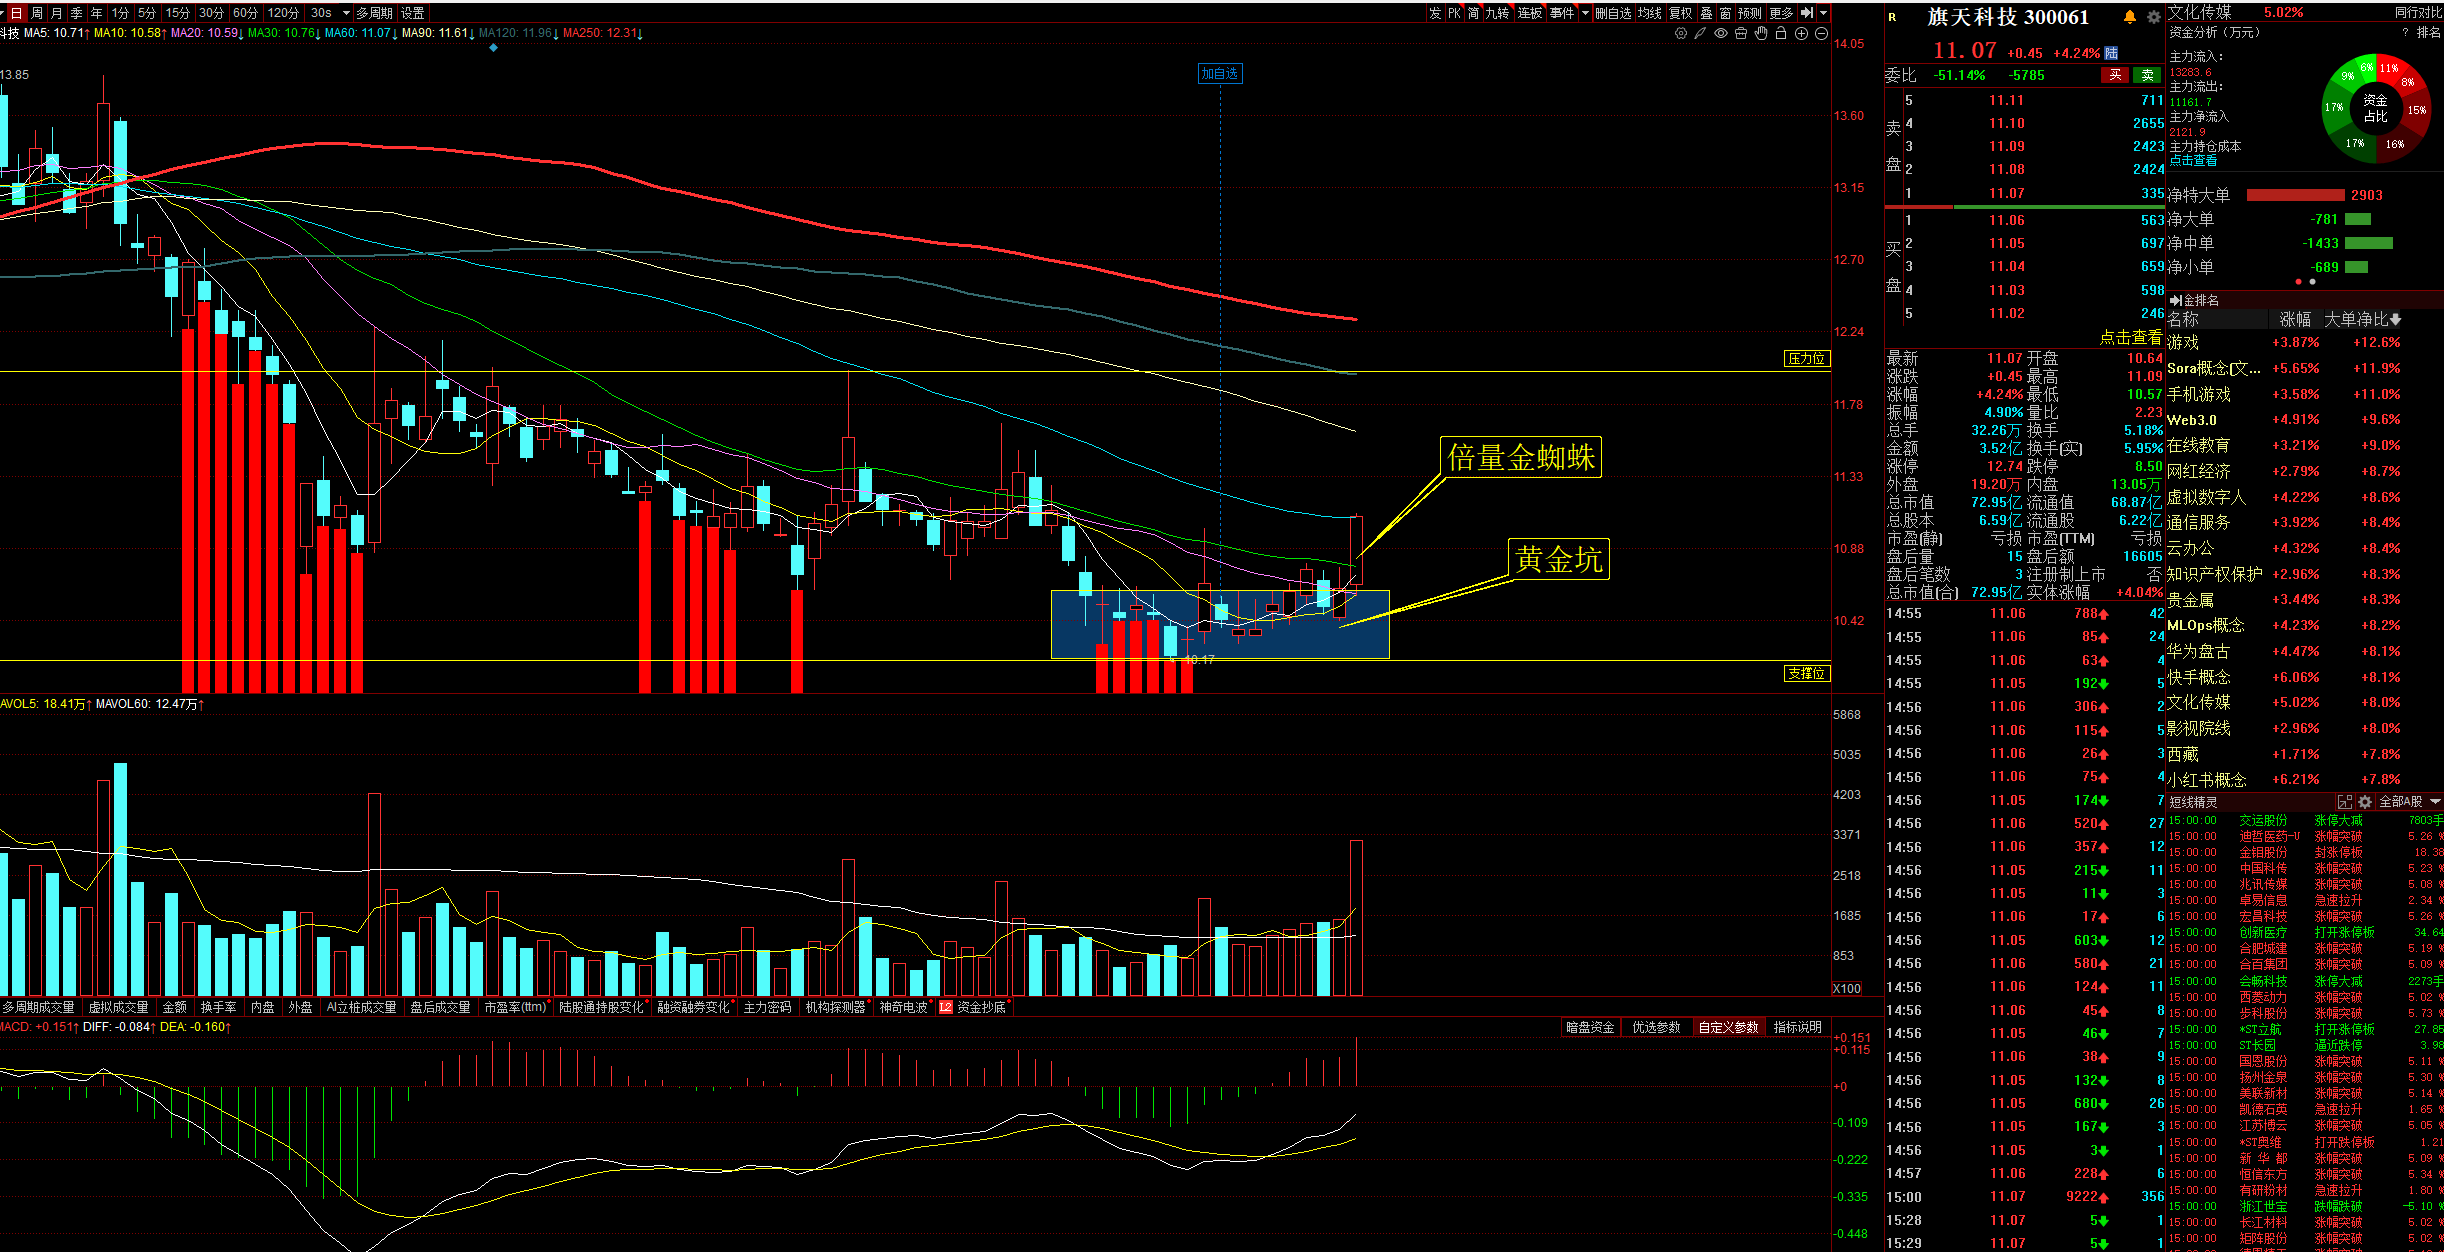Open stock settings gear beside bell
The image size is (2444, 1252).
[2152, 17]
